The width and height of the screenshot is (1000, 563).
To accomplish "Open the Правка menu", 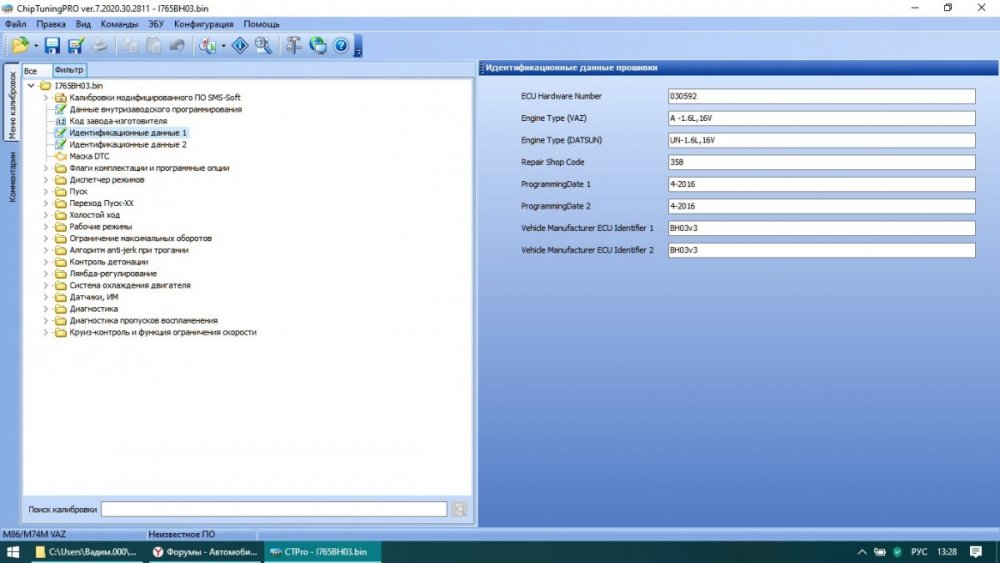I will point(51,24).
